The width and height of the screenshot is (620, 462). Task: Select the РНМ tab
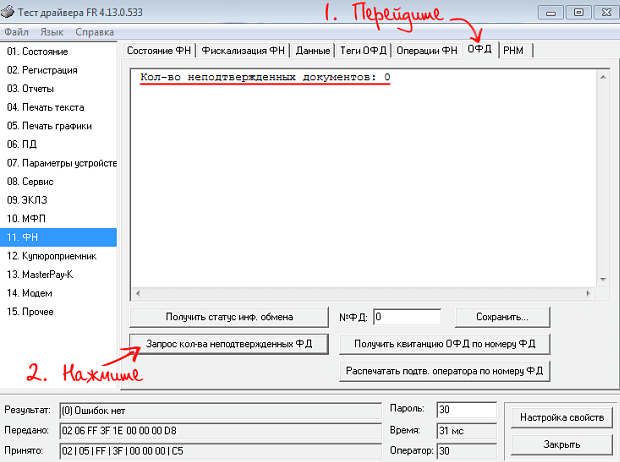click(516, 50)
